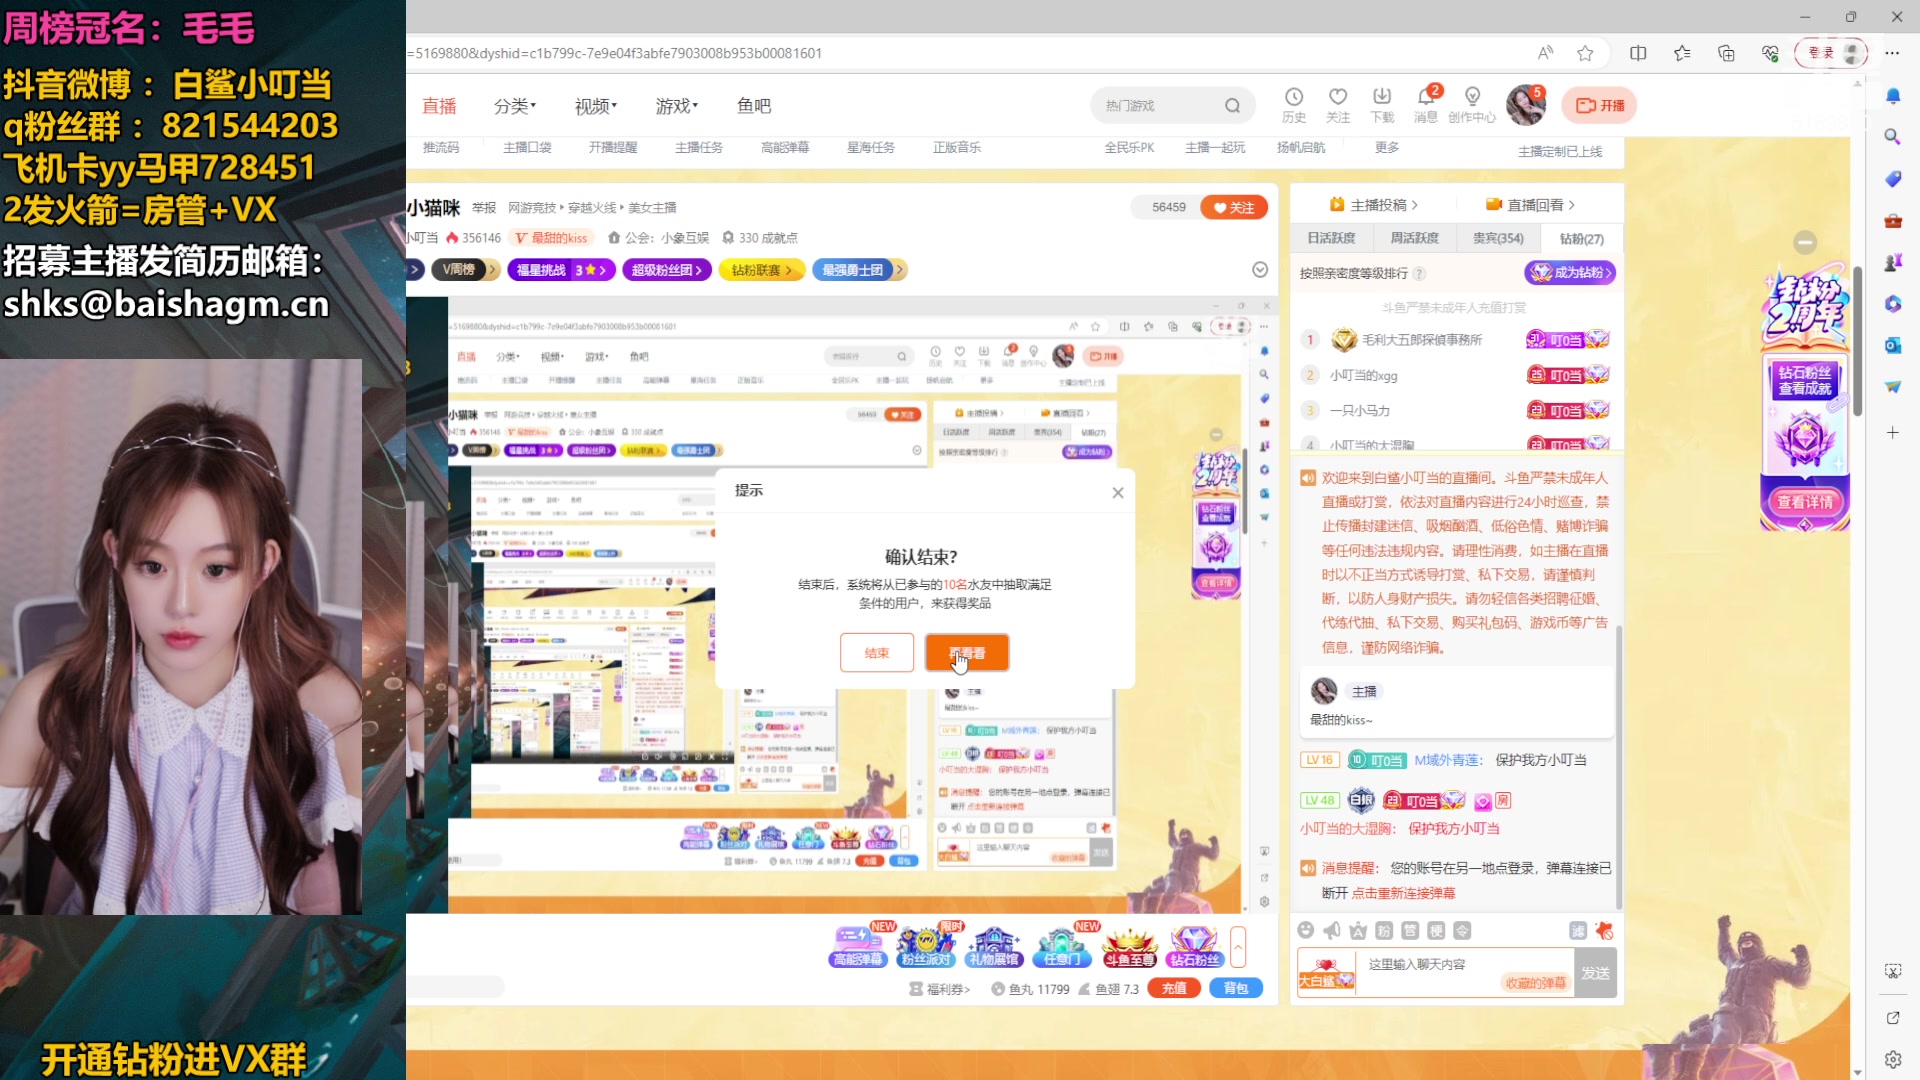The image size is (1920, 1080).
Task: Click the 梗 chat toolbar icon
Action: pyautogui.click(x=1436, y=931)
